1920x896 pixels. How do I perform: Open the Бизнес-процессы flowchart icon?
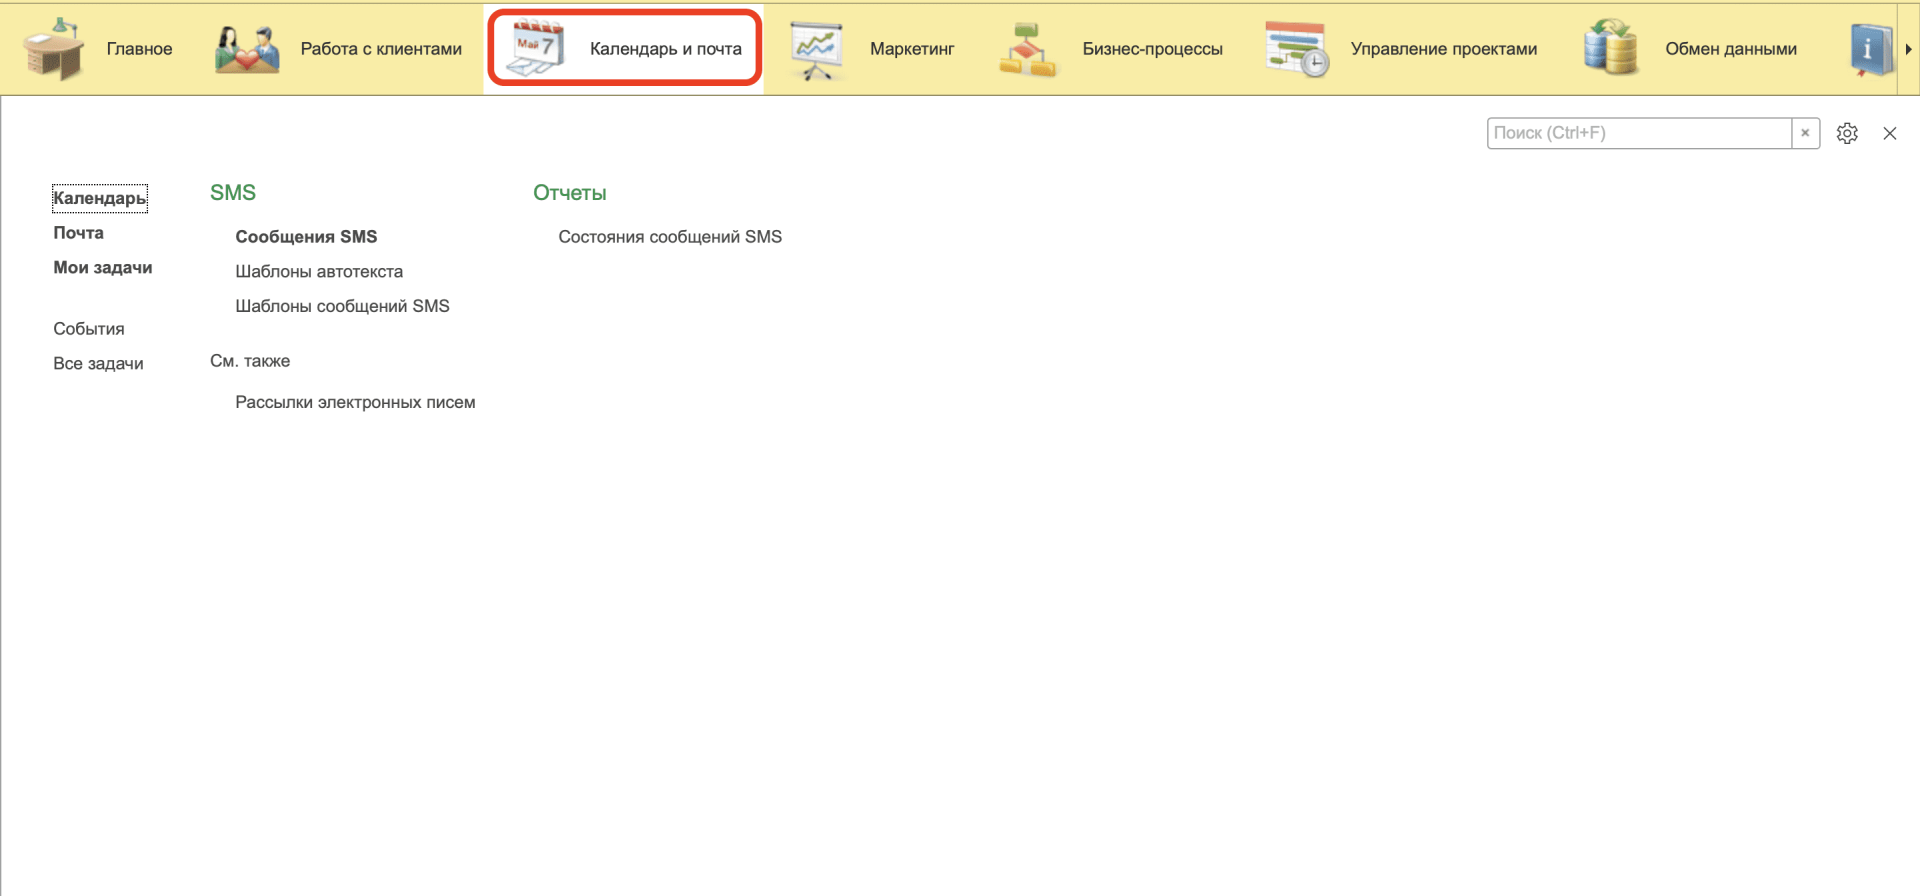(x=1027, y=49)
